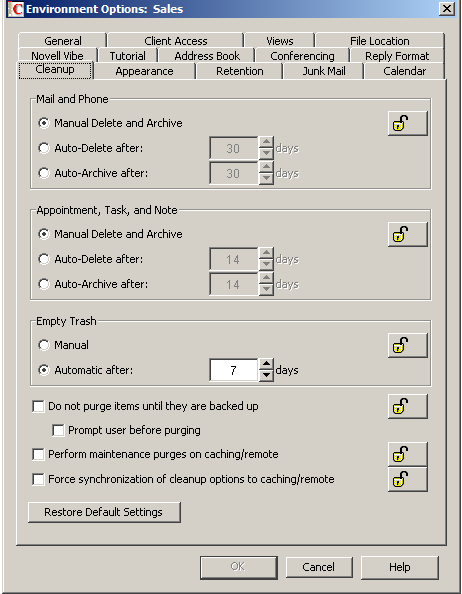The width and height of the screenshot is (462, 594).
Task: Switch to the Client Access tab
Action: coord(175,41)
